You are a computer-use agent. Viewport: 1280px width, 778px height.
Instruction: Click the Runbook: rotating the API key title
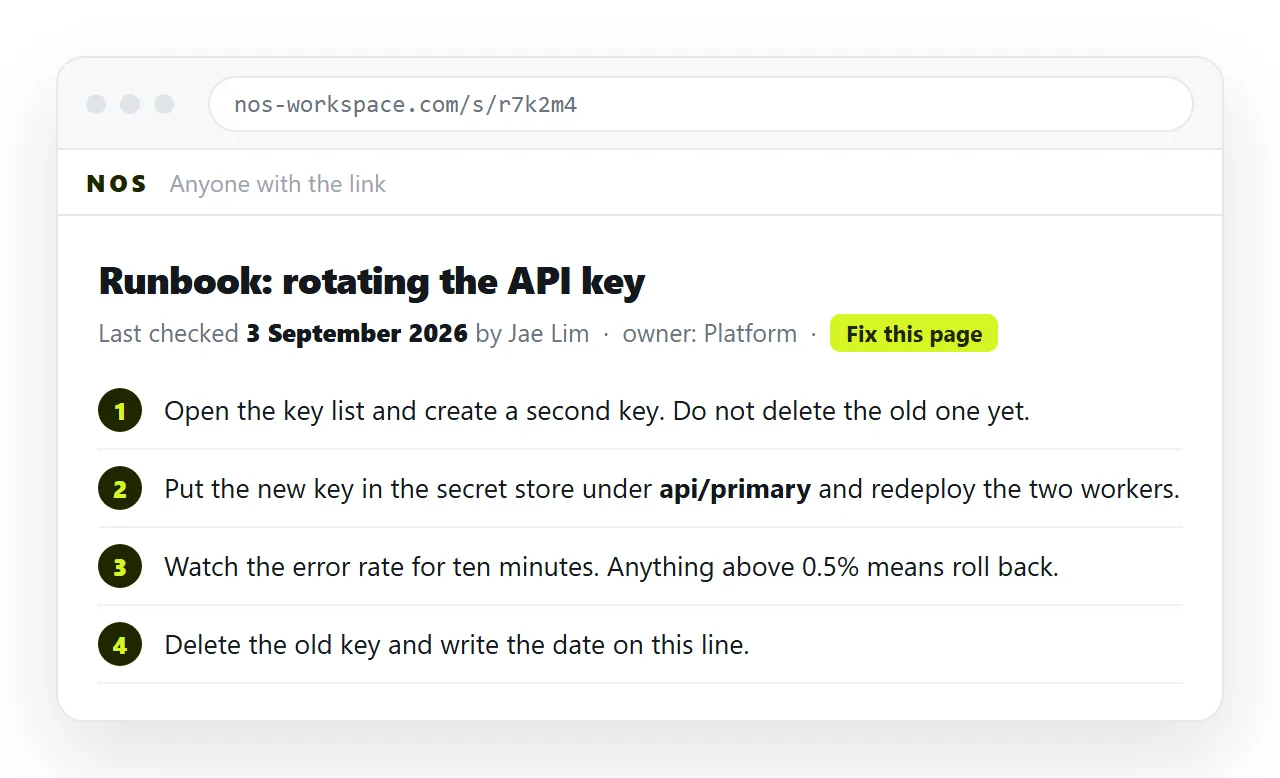click(x=372, y=281)
